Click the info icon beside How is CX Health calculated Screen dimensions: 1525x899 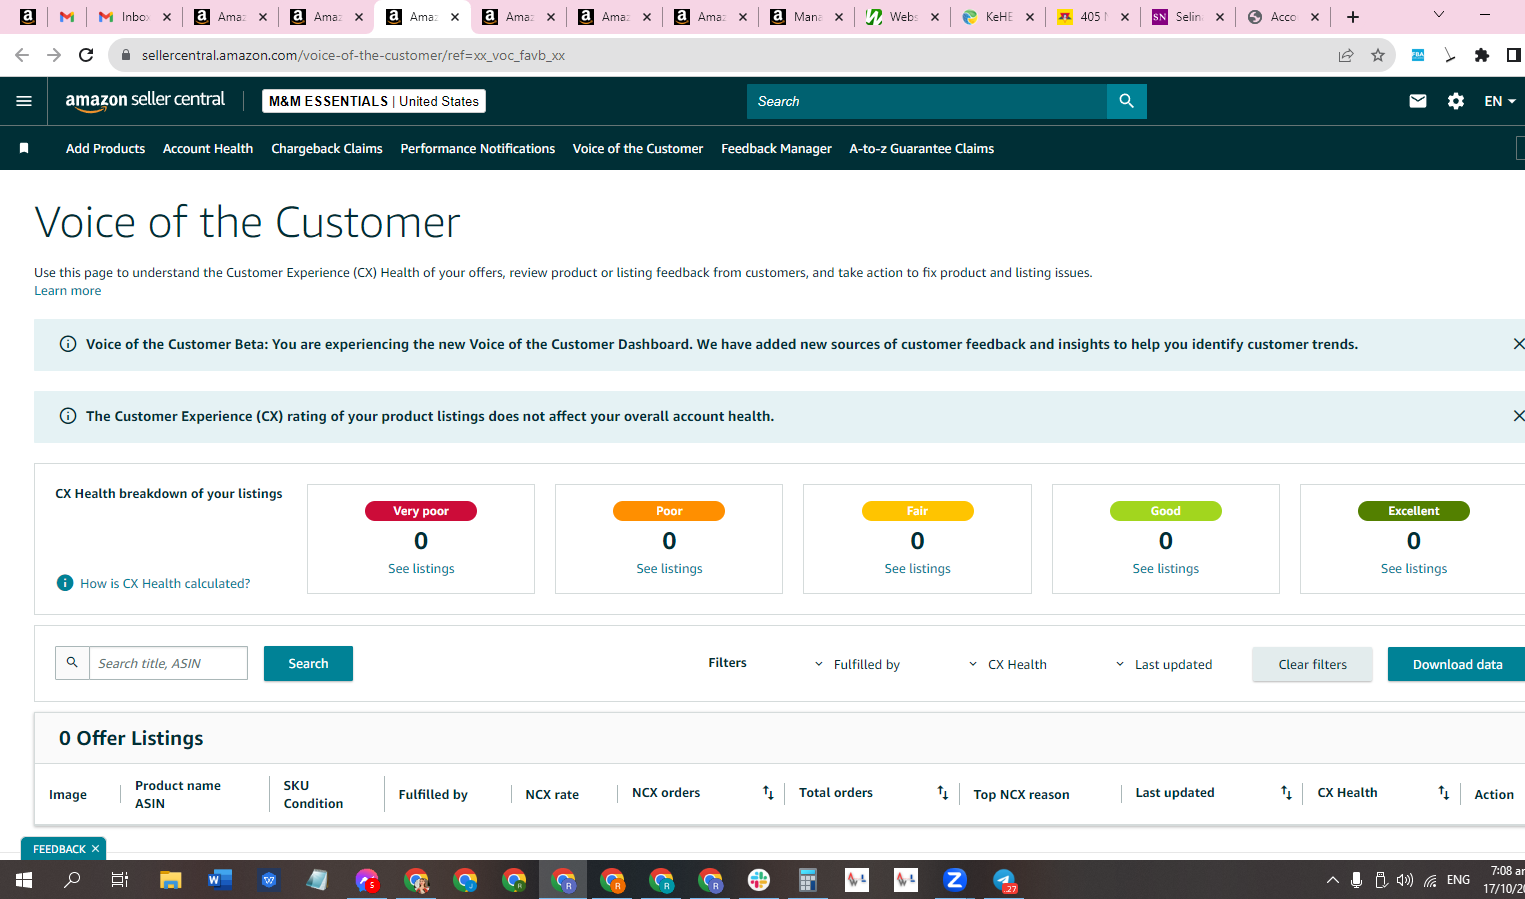tap(65, 583)
